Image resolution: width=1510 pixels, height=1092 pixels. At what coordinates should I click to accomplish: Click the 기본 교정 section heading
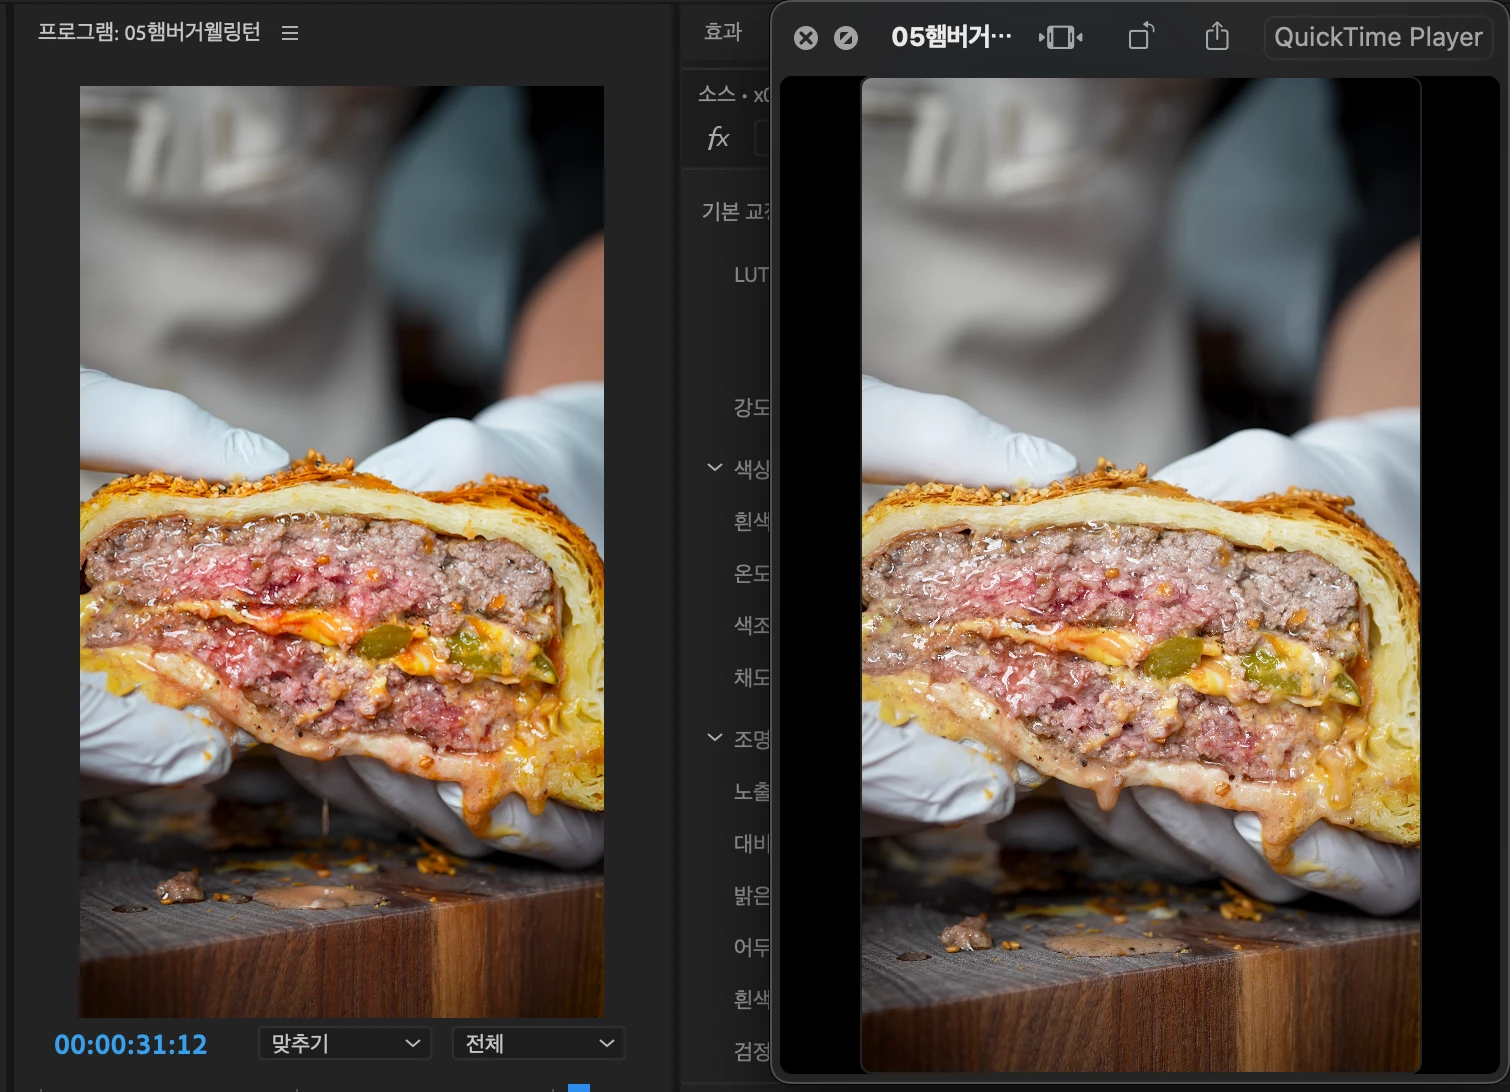tap(735, 211)
